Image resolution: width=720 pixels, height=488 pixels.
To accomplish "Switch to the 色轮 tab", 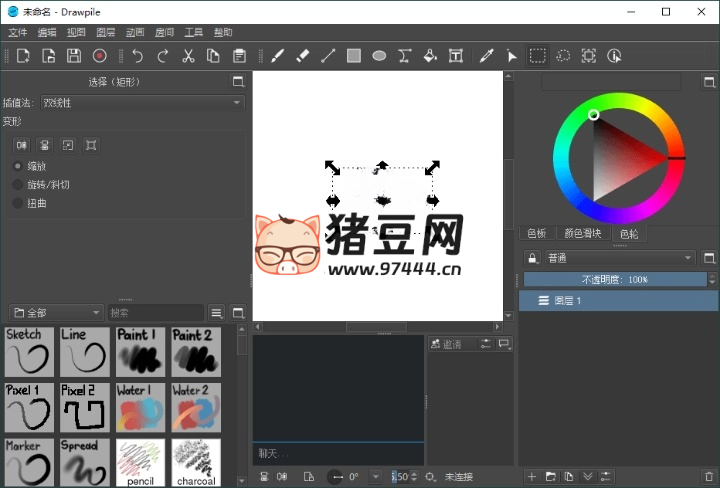I will point(629,233).
